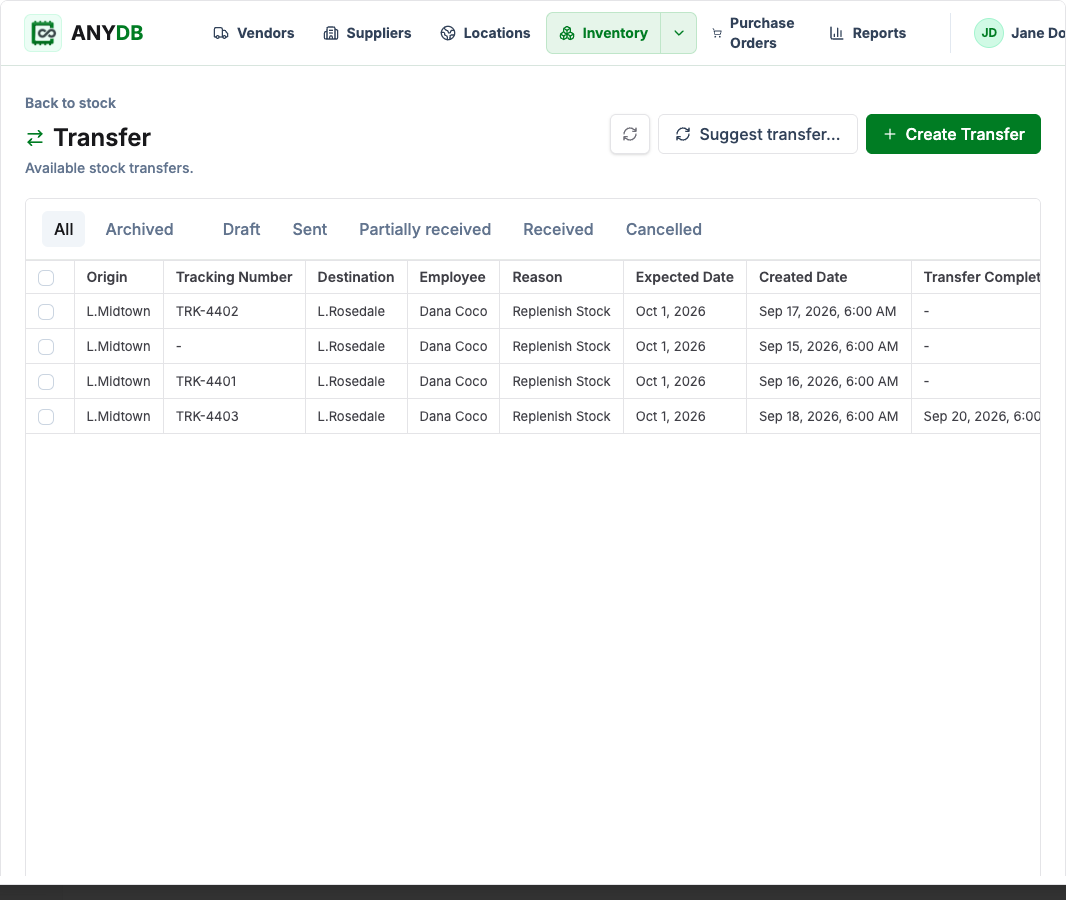Click the Transfer arrows icon beside heading

pos(35,138)
